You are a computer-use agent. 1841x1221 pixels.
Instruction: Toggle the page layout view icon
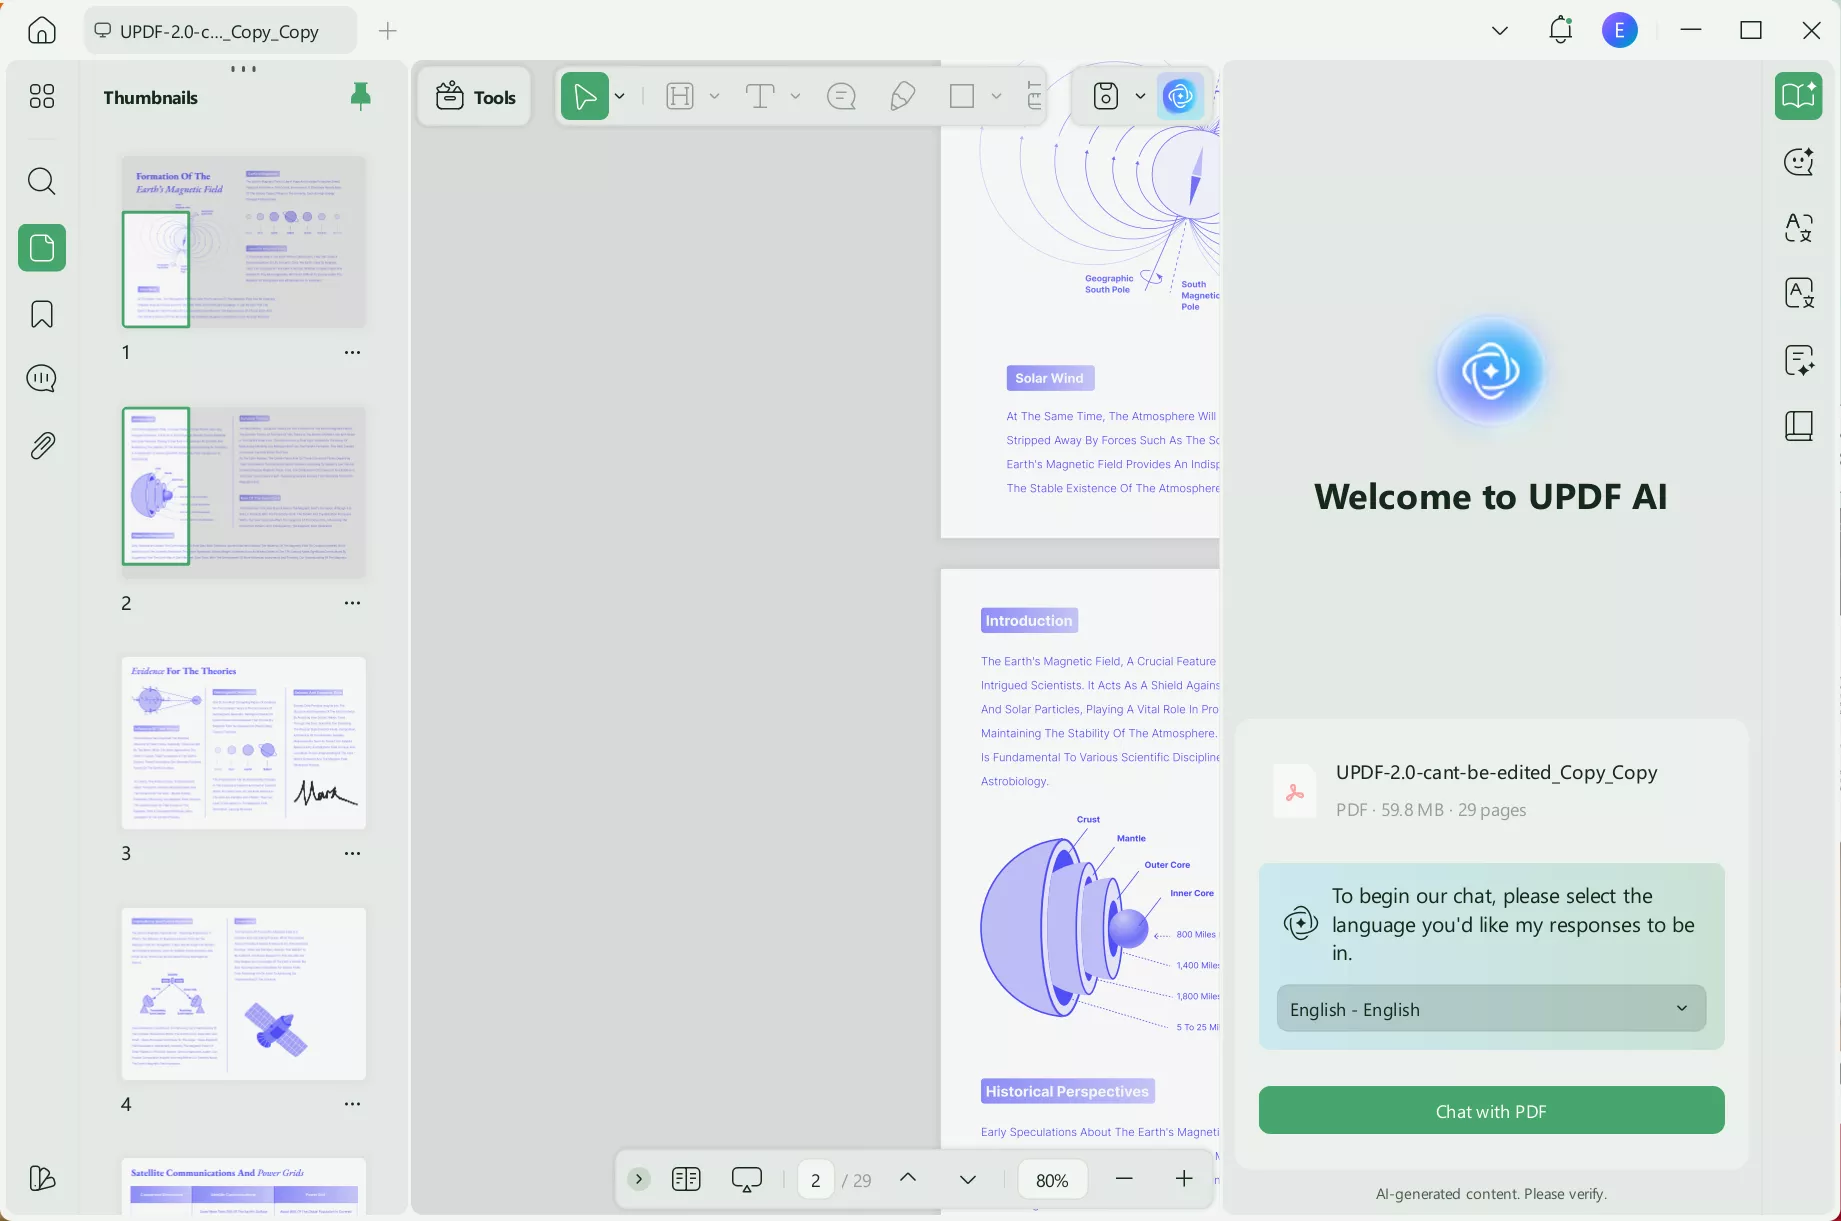(x=686, y=1179)
